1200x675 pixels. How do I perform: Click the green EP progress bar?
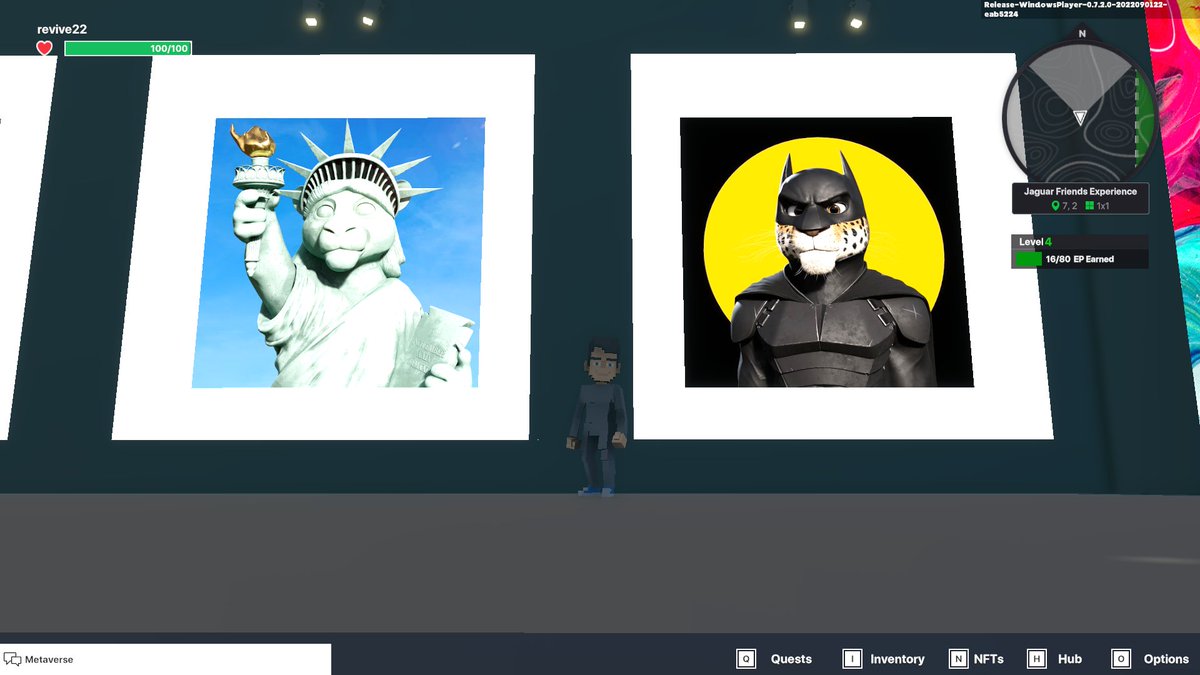(1028, 259)
